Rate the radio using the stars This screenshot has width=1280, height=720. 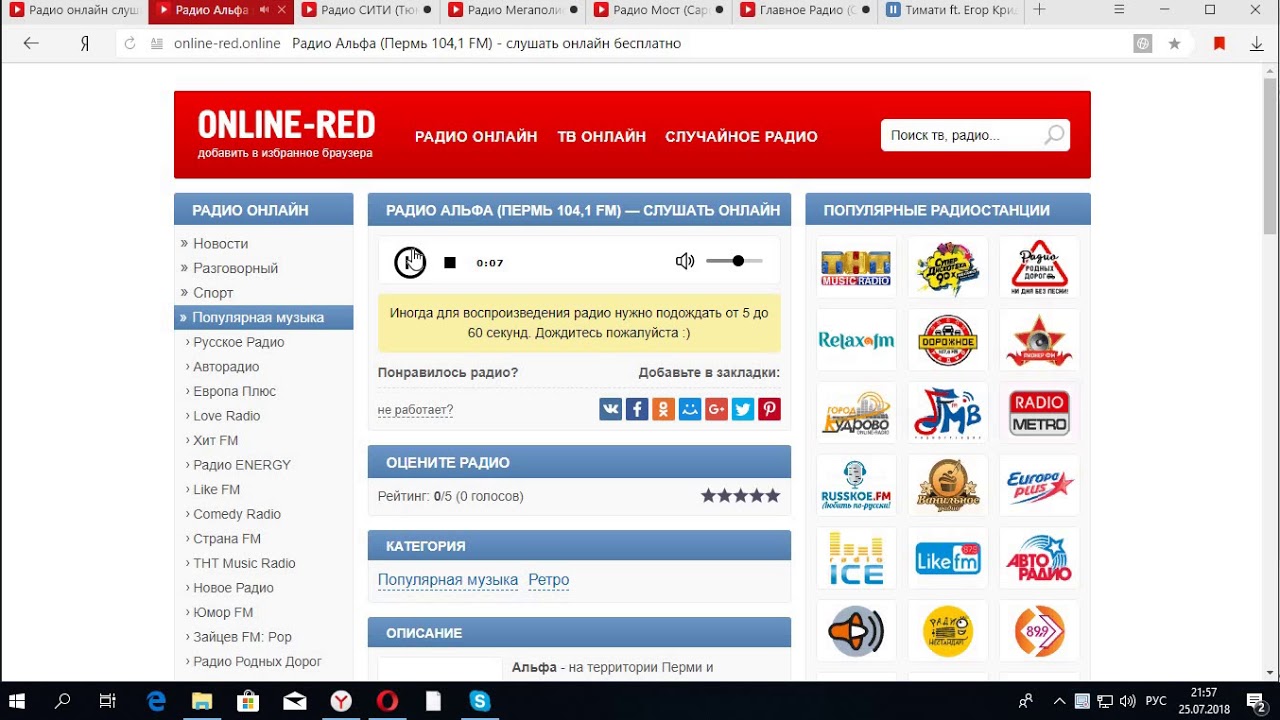click(x=740, y=495)
